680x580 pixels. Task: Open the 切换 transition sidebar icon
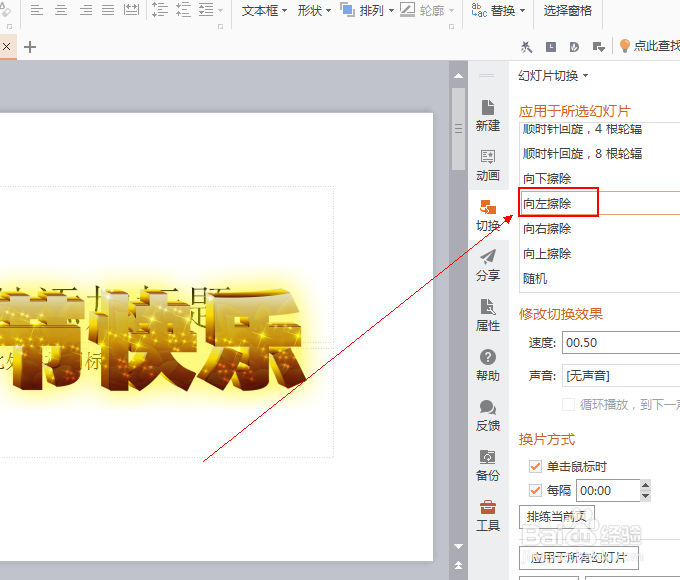click(x=488, y=216)
